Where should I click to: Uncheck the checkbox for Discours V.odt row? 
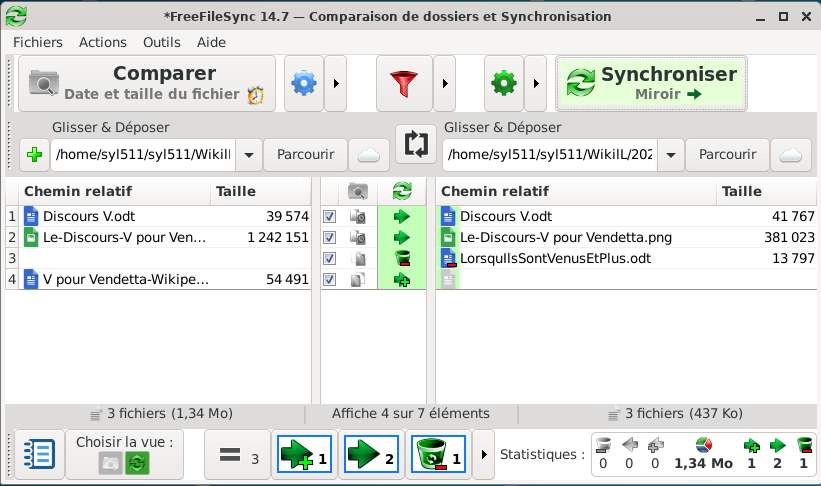tap(330, 216)
